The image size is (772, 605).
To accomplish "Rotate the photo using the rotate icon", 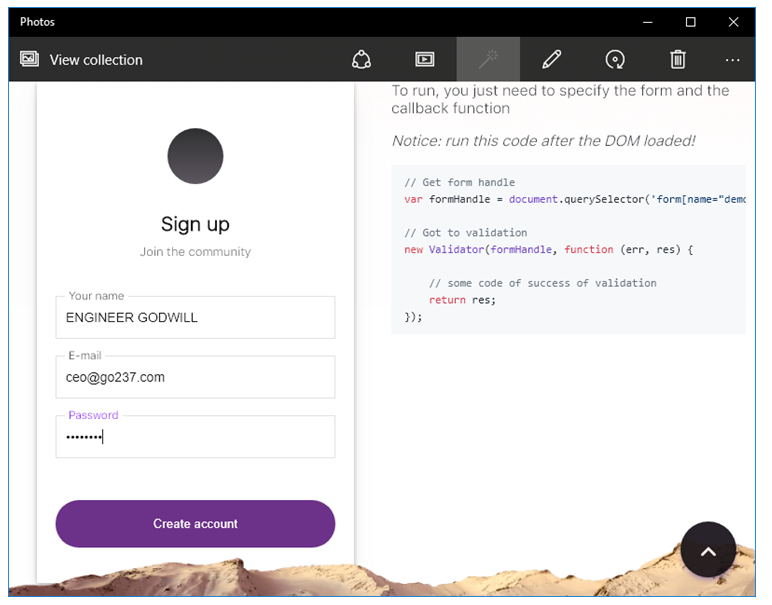I will pyautogui.click(x=615, y=60).
